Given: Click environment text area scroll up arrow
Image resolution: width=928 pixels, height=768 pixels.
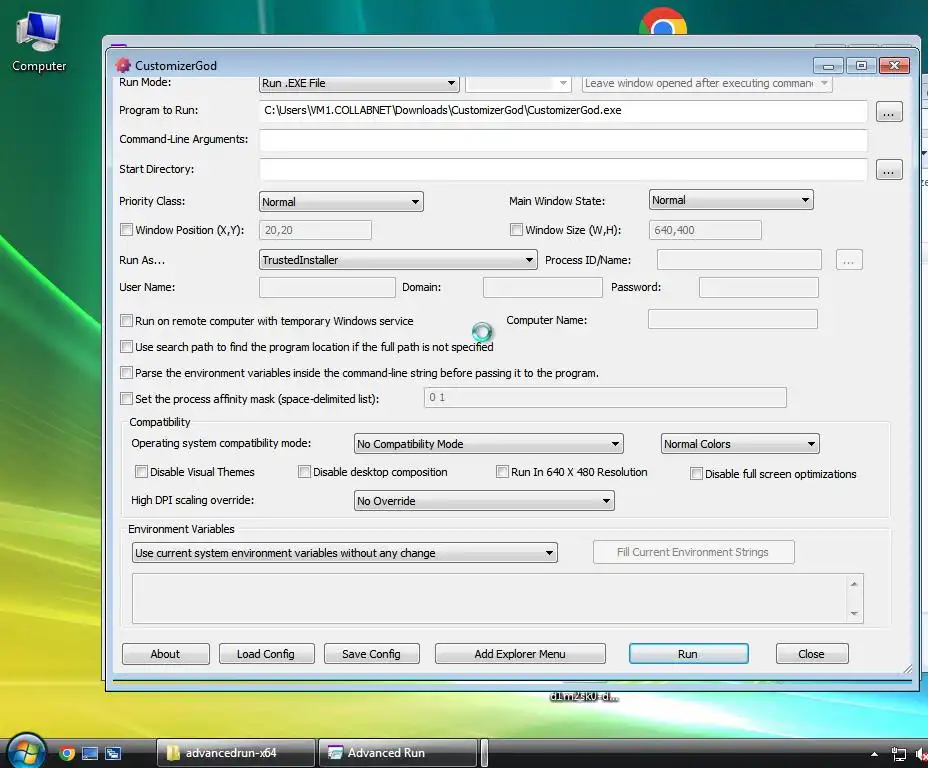Looking at the screenshot, I should click(854, 584).
